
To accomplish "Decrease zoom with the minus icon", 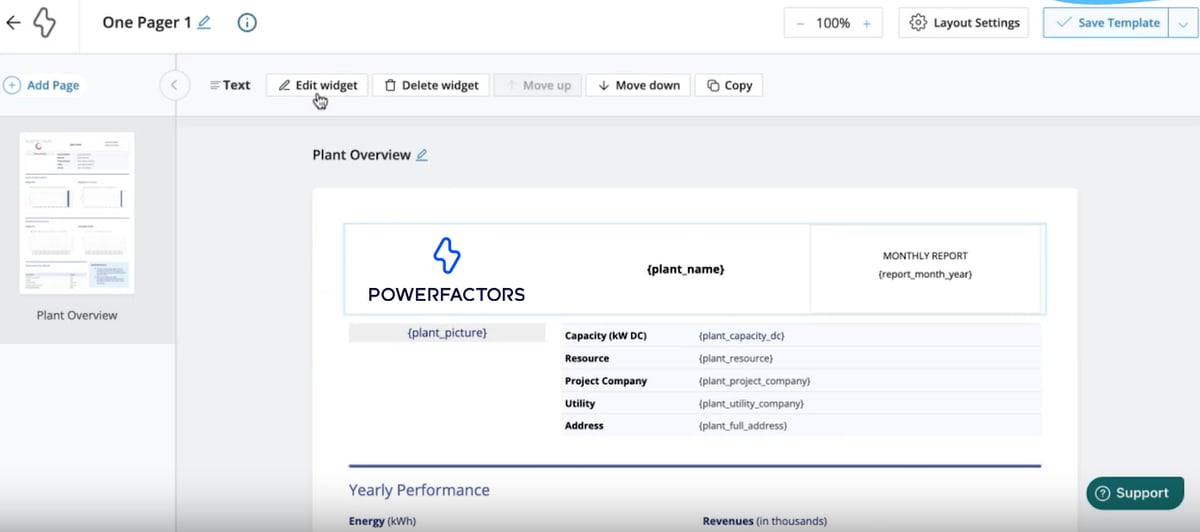I will point(800,23).
